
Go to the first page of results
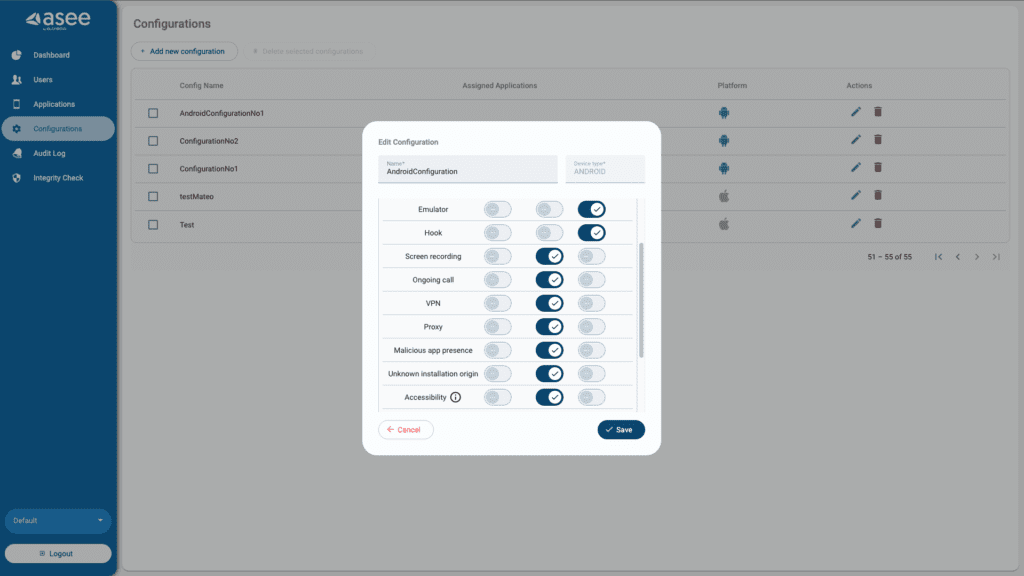click(x=938, y=257)
